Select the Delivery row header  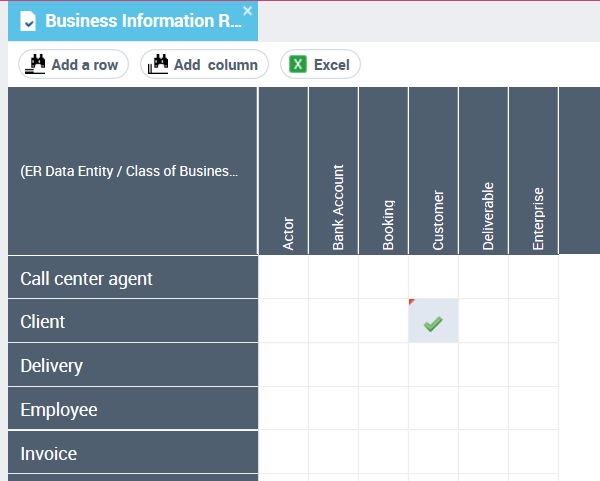(x=132, y=366)
